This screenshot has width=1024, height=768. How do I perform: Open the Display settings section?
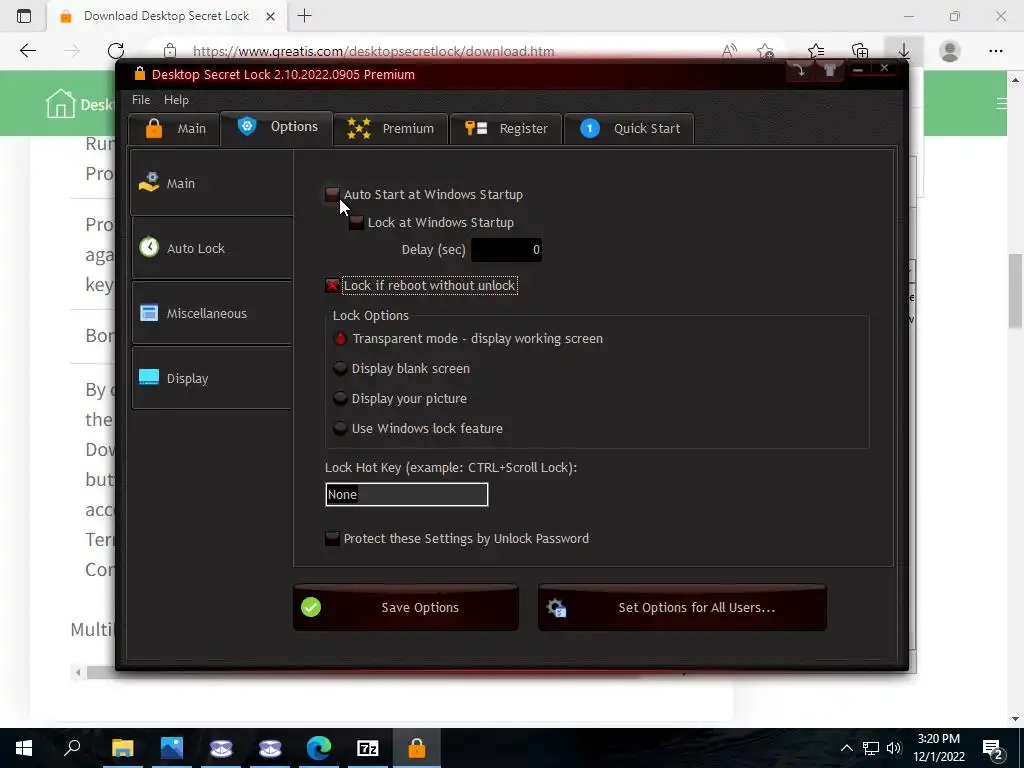tap(212, 378)
